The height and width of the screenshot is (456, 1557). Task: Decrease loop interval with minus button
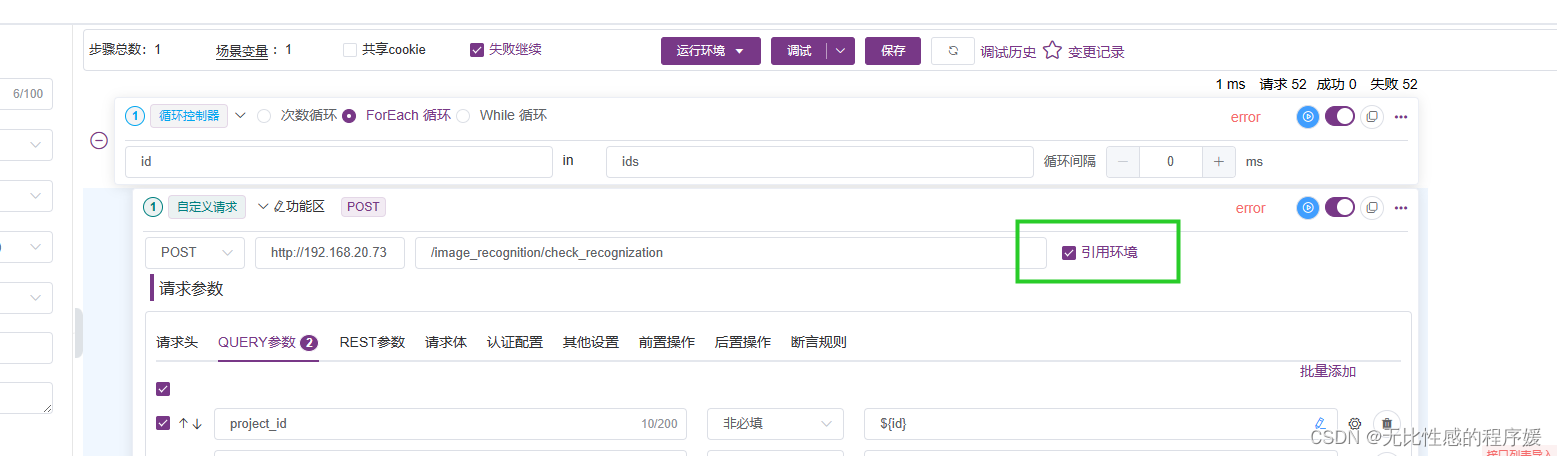1123,161
